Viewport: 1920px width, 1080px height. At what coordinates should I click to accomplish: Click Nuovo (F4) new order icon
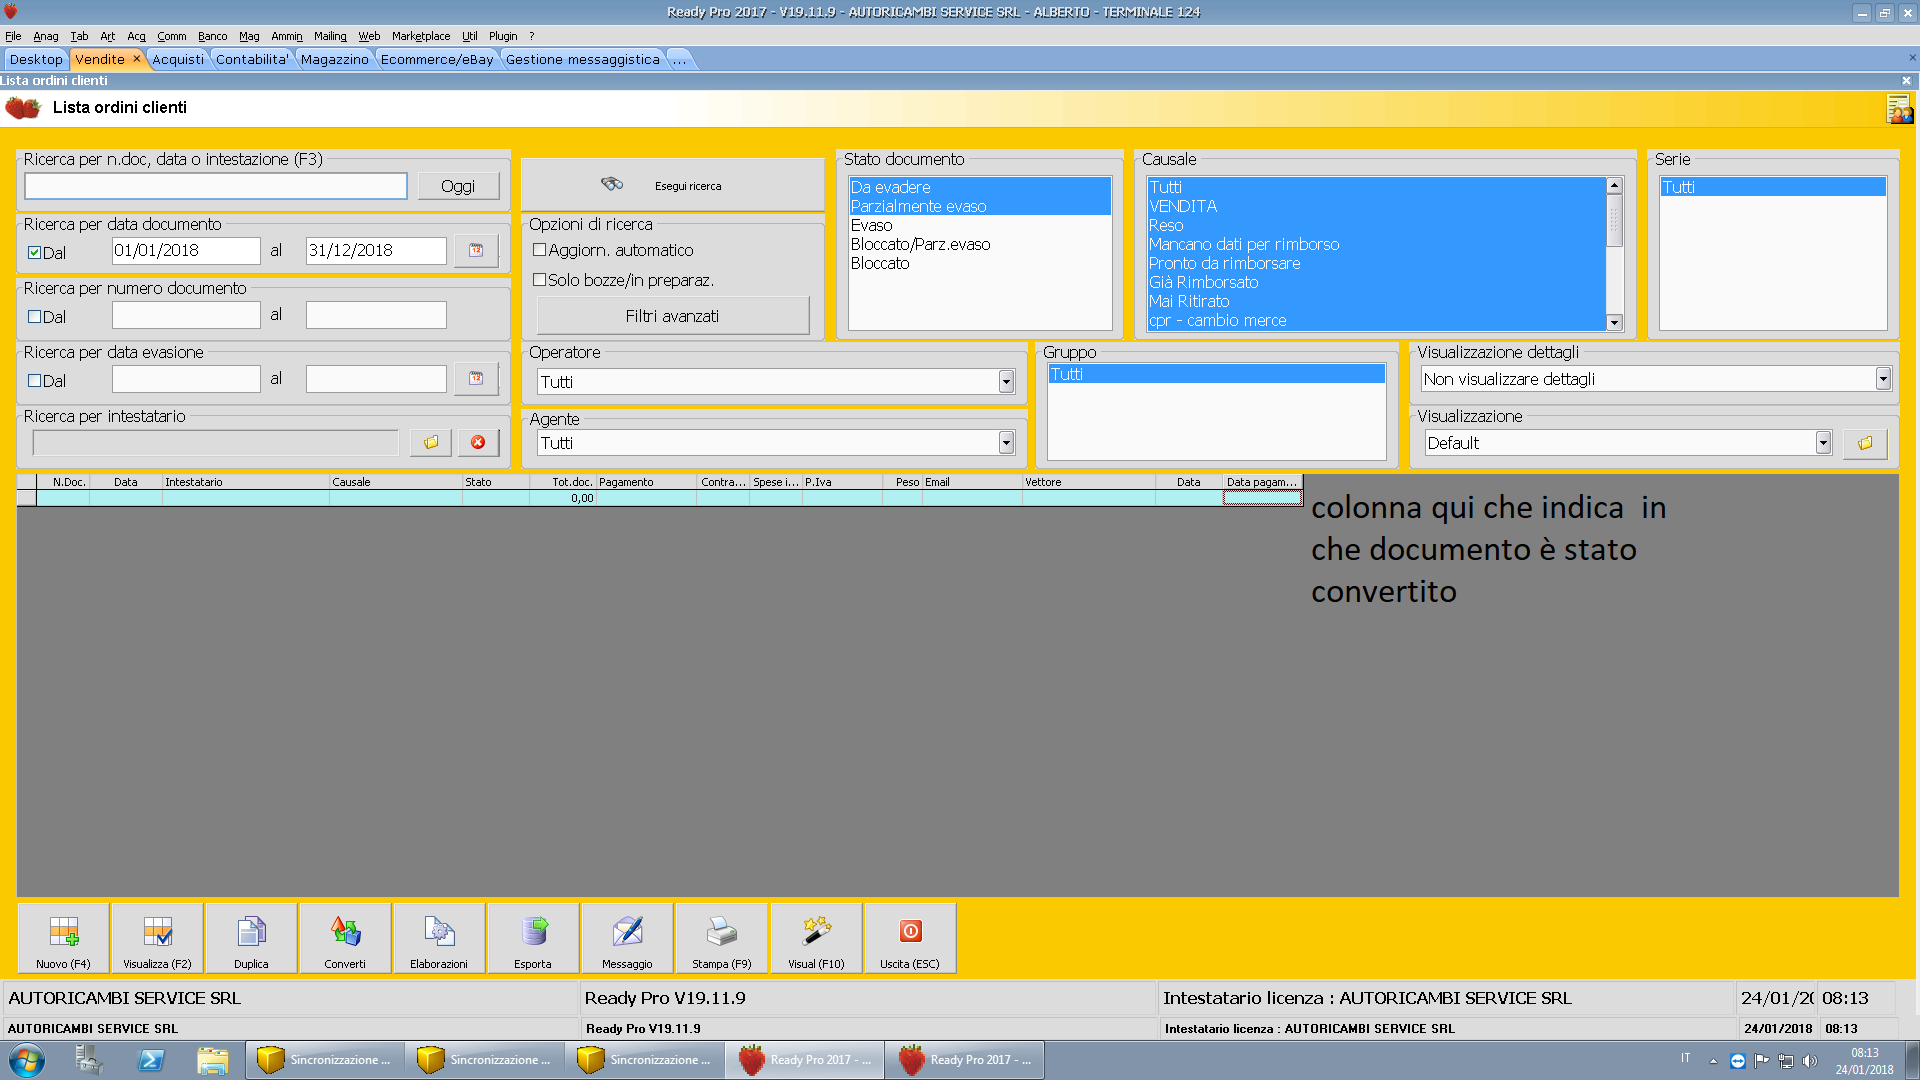[63, 937]
